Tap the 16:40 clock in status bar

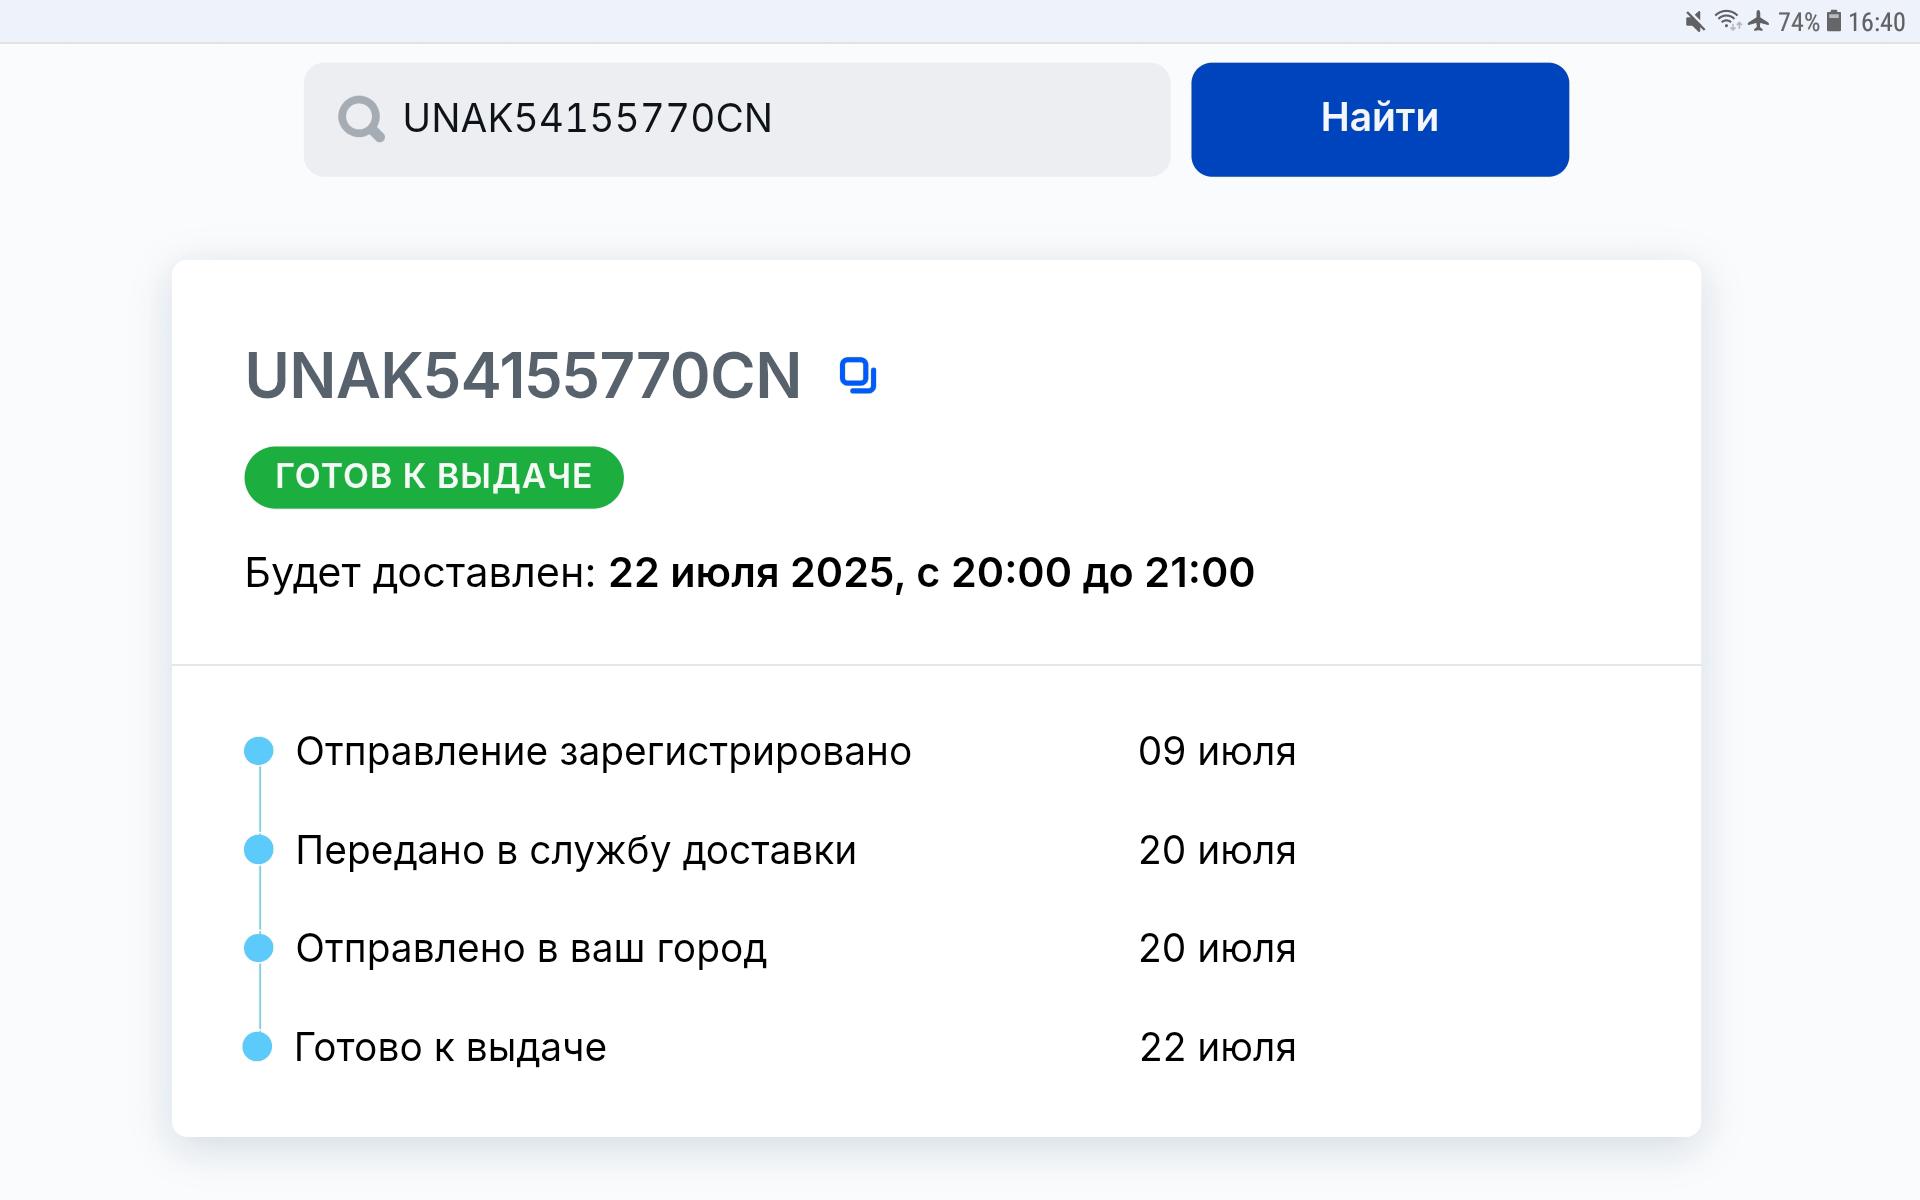[x=1876, y=22]
